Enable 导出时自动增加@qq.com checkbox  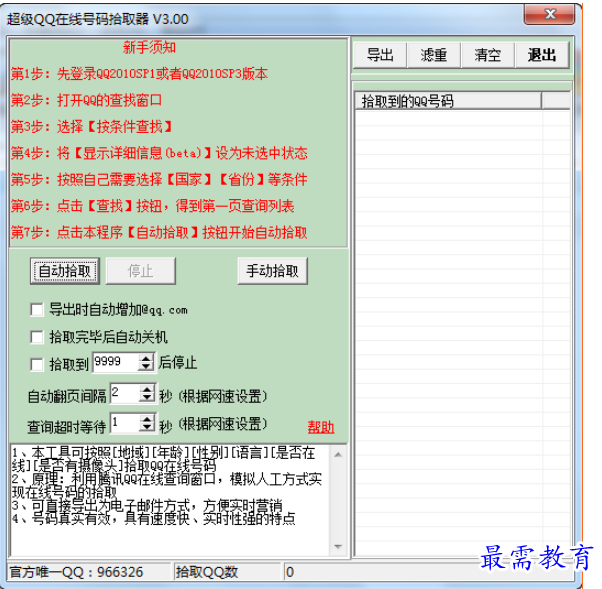coord(37,310)
